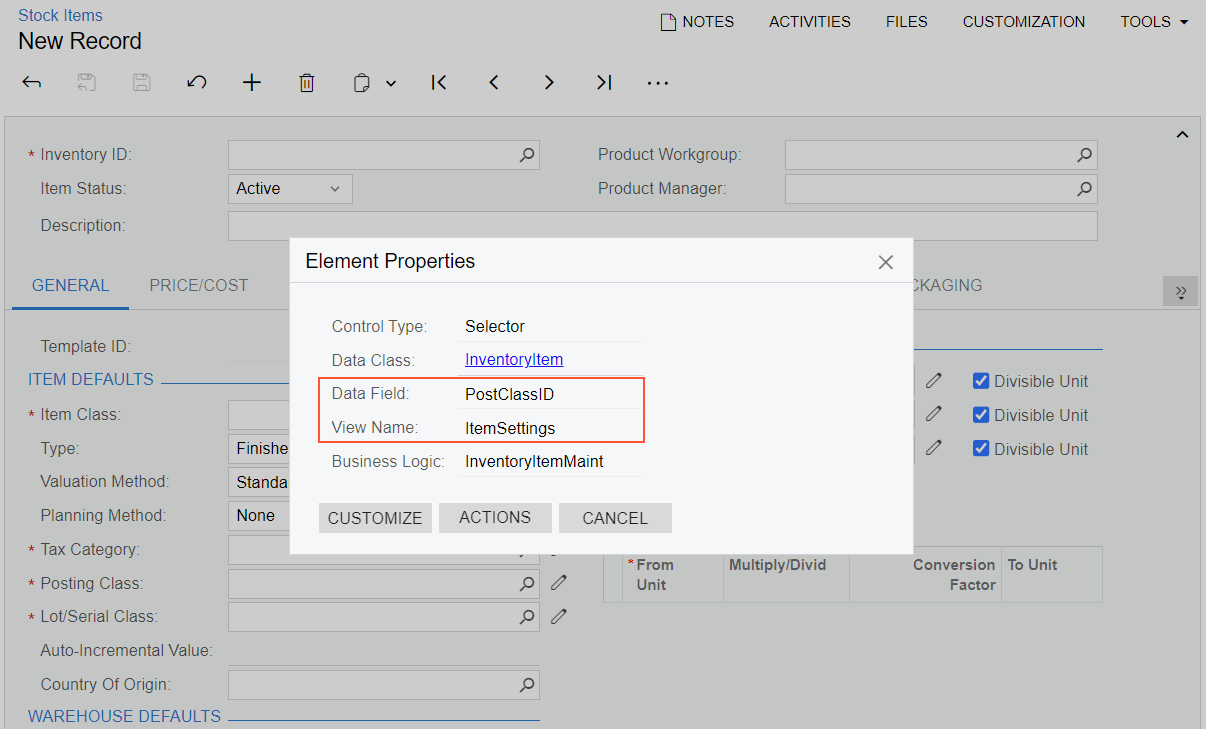The image size is (1206, 729).
Task: Go to first record icon
Action: tap(439, 83)
